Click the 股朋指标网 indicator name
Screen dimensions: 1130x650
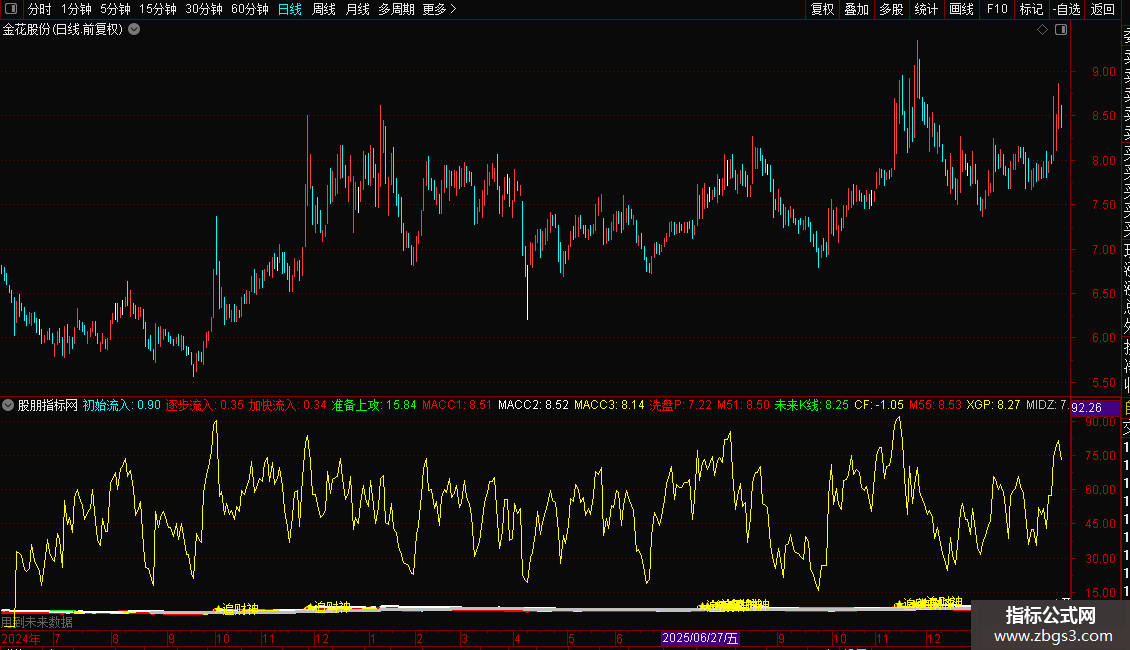click(x=48, y=405)
